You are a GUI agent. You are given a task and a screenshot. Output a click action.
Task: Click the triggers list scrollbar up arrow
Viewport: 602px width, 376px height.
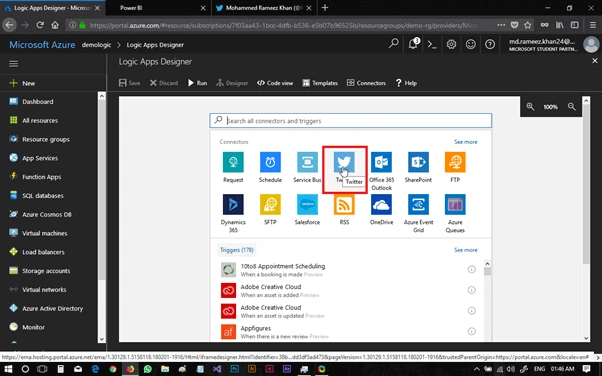pyautogui.click(x=487, y=263)
